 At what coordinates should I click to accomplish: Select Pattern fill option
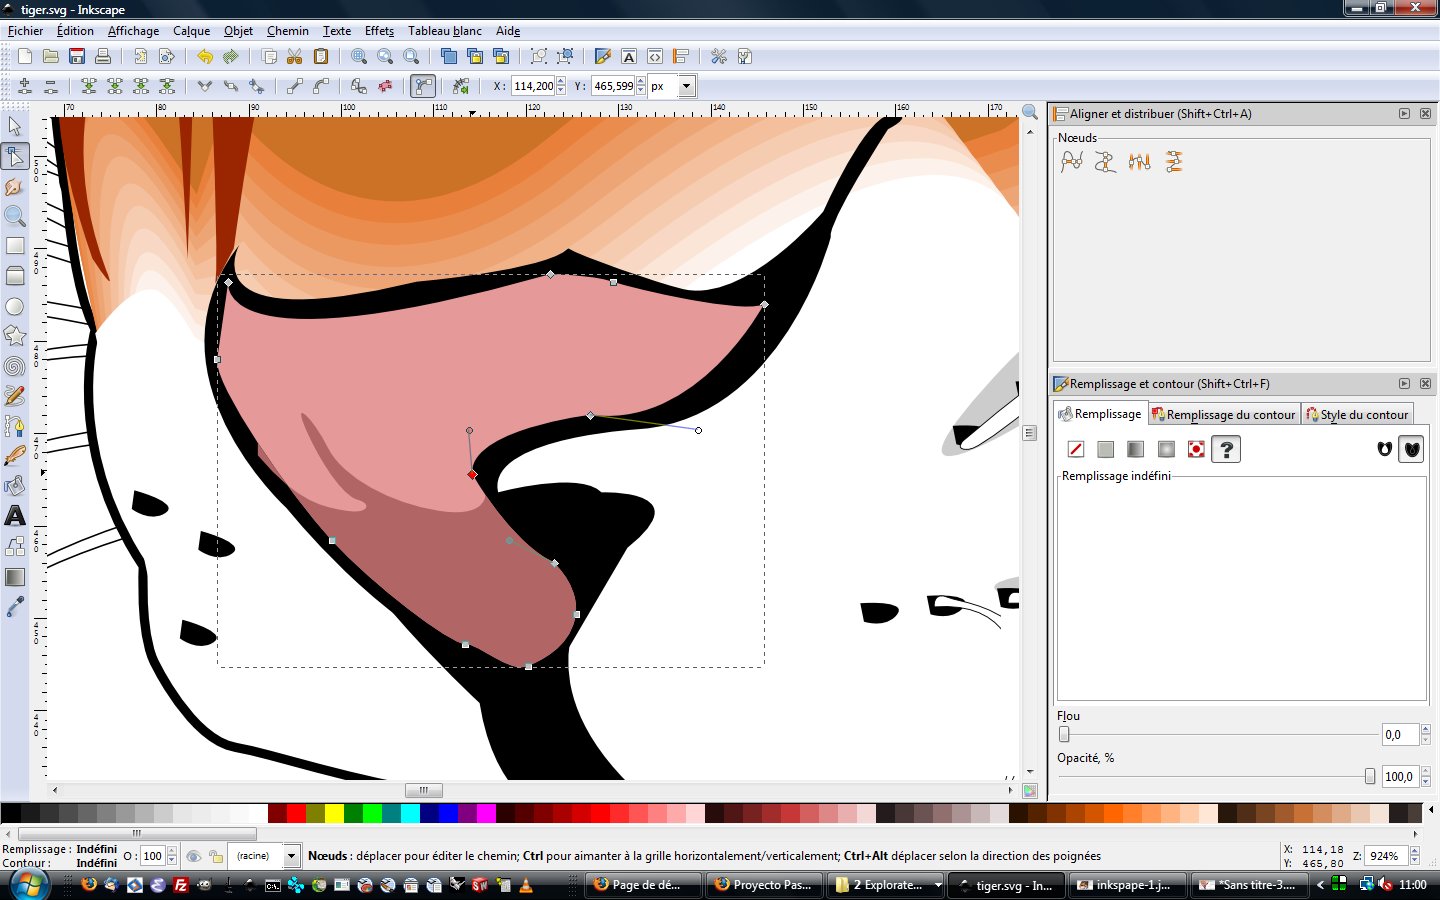pyautogui.click(x=1196, y=449)
